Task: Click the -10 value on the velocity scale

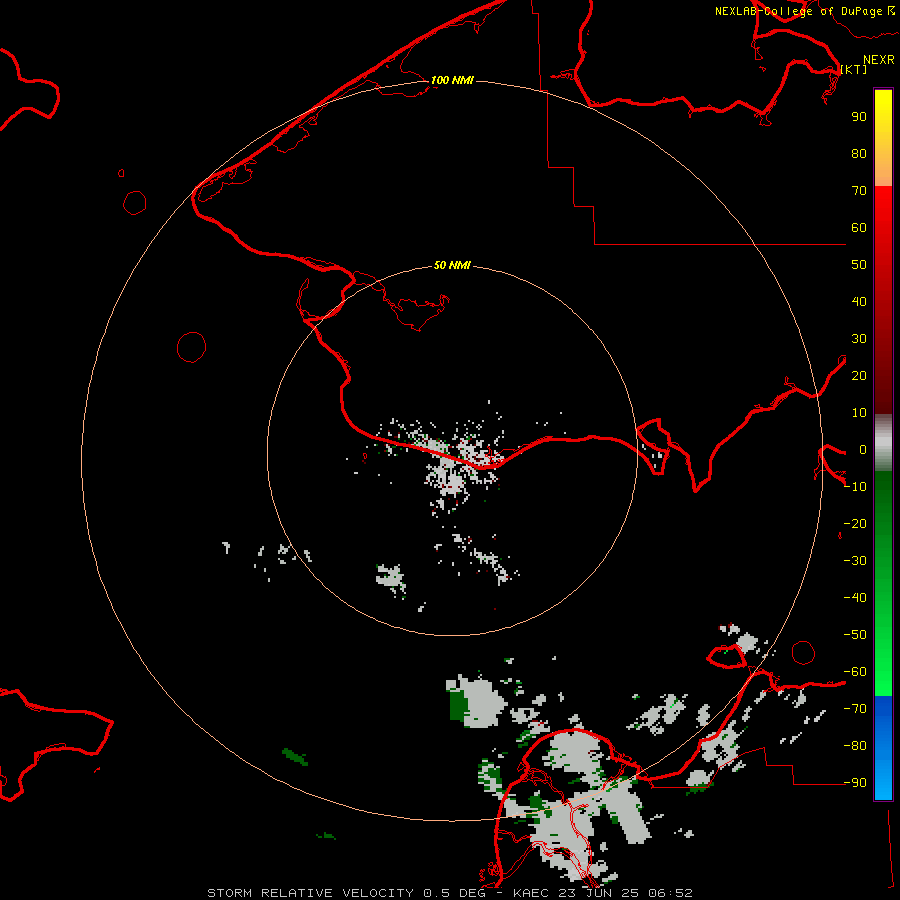Action: point(855,487)
